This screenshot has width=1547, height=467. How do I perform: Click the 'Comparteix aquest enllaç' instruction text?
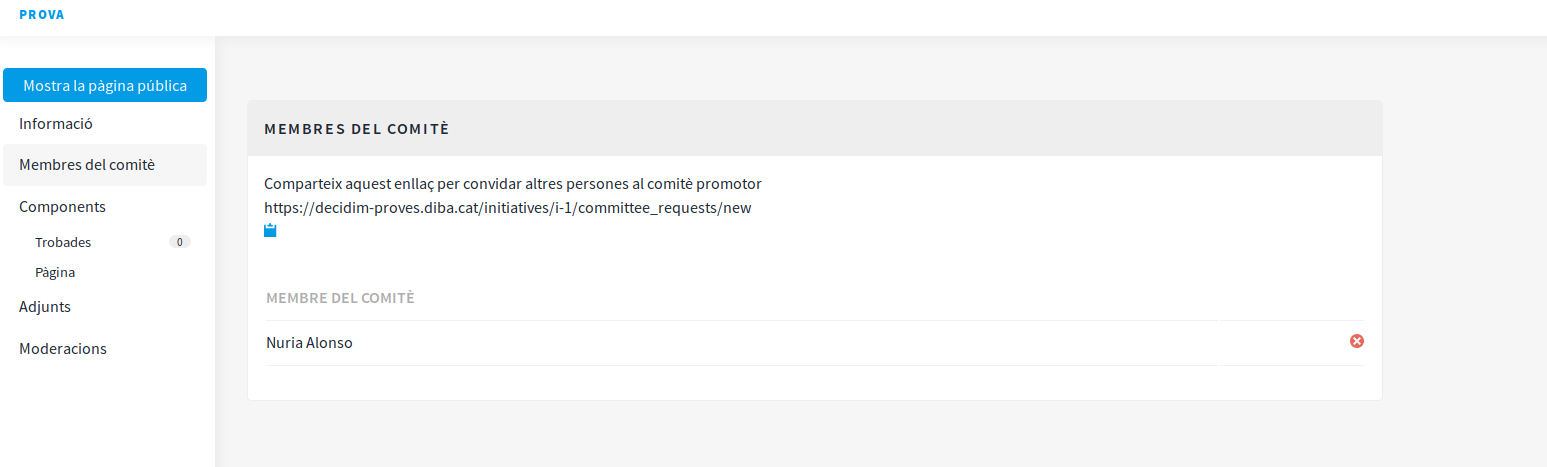(512, 184)
